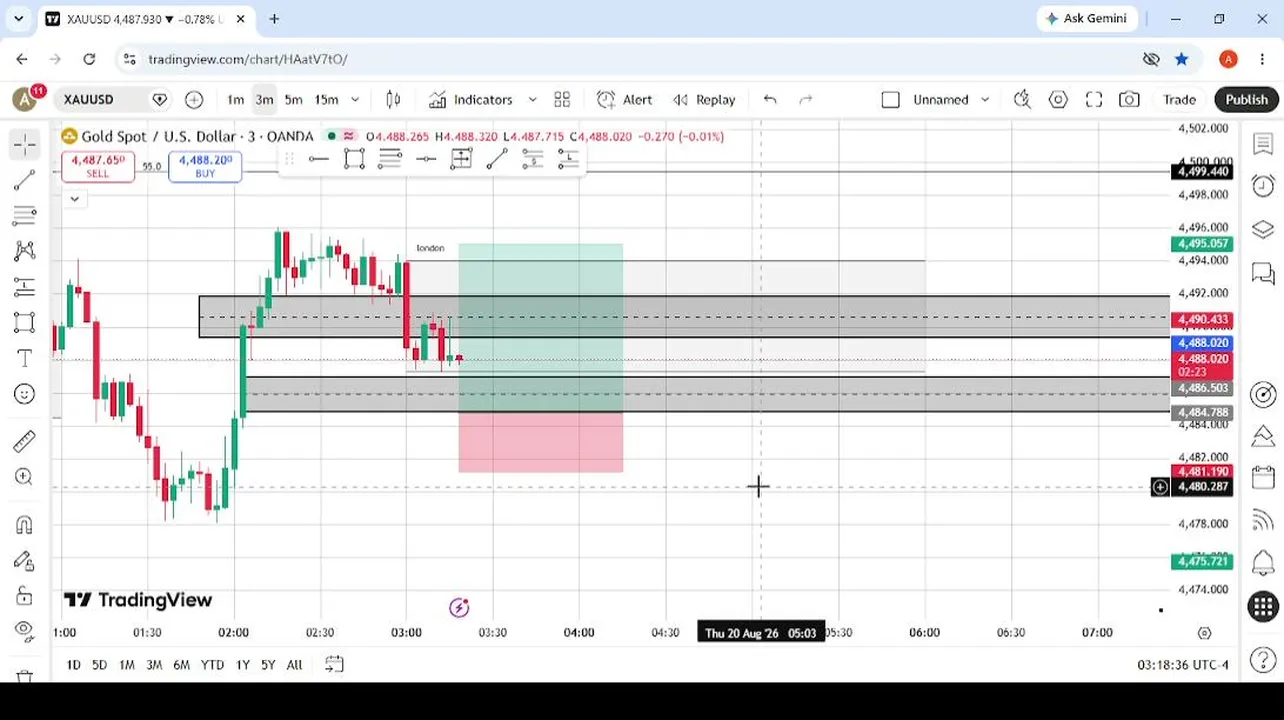The height and width of the screenshot is (720, 1284).
Task: Start bar Replay mode
Action: coord(705,99)
